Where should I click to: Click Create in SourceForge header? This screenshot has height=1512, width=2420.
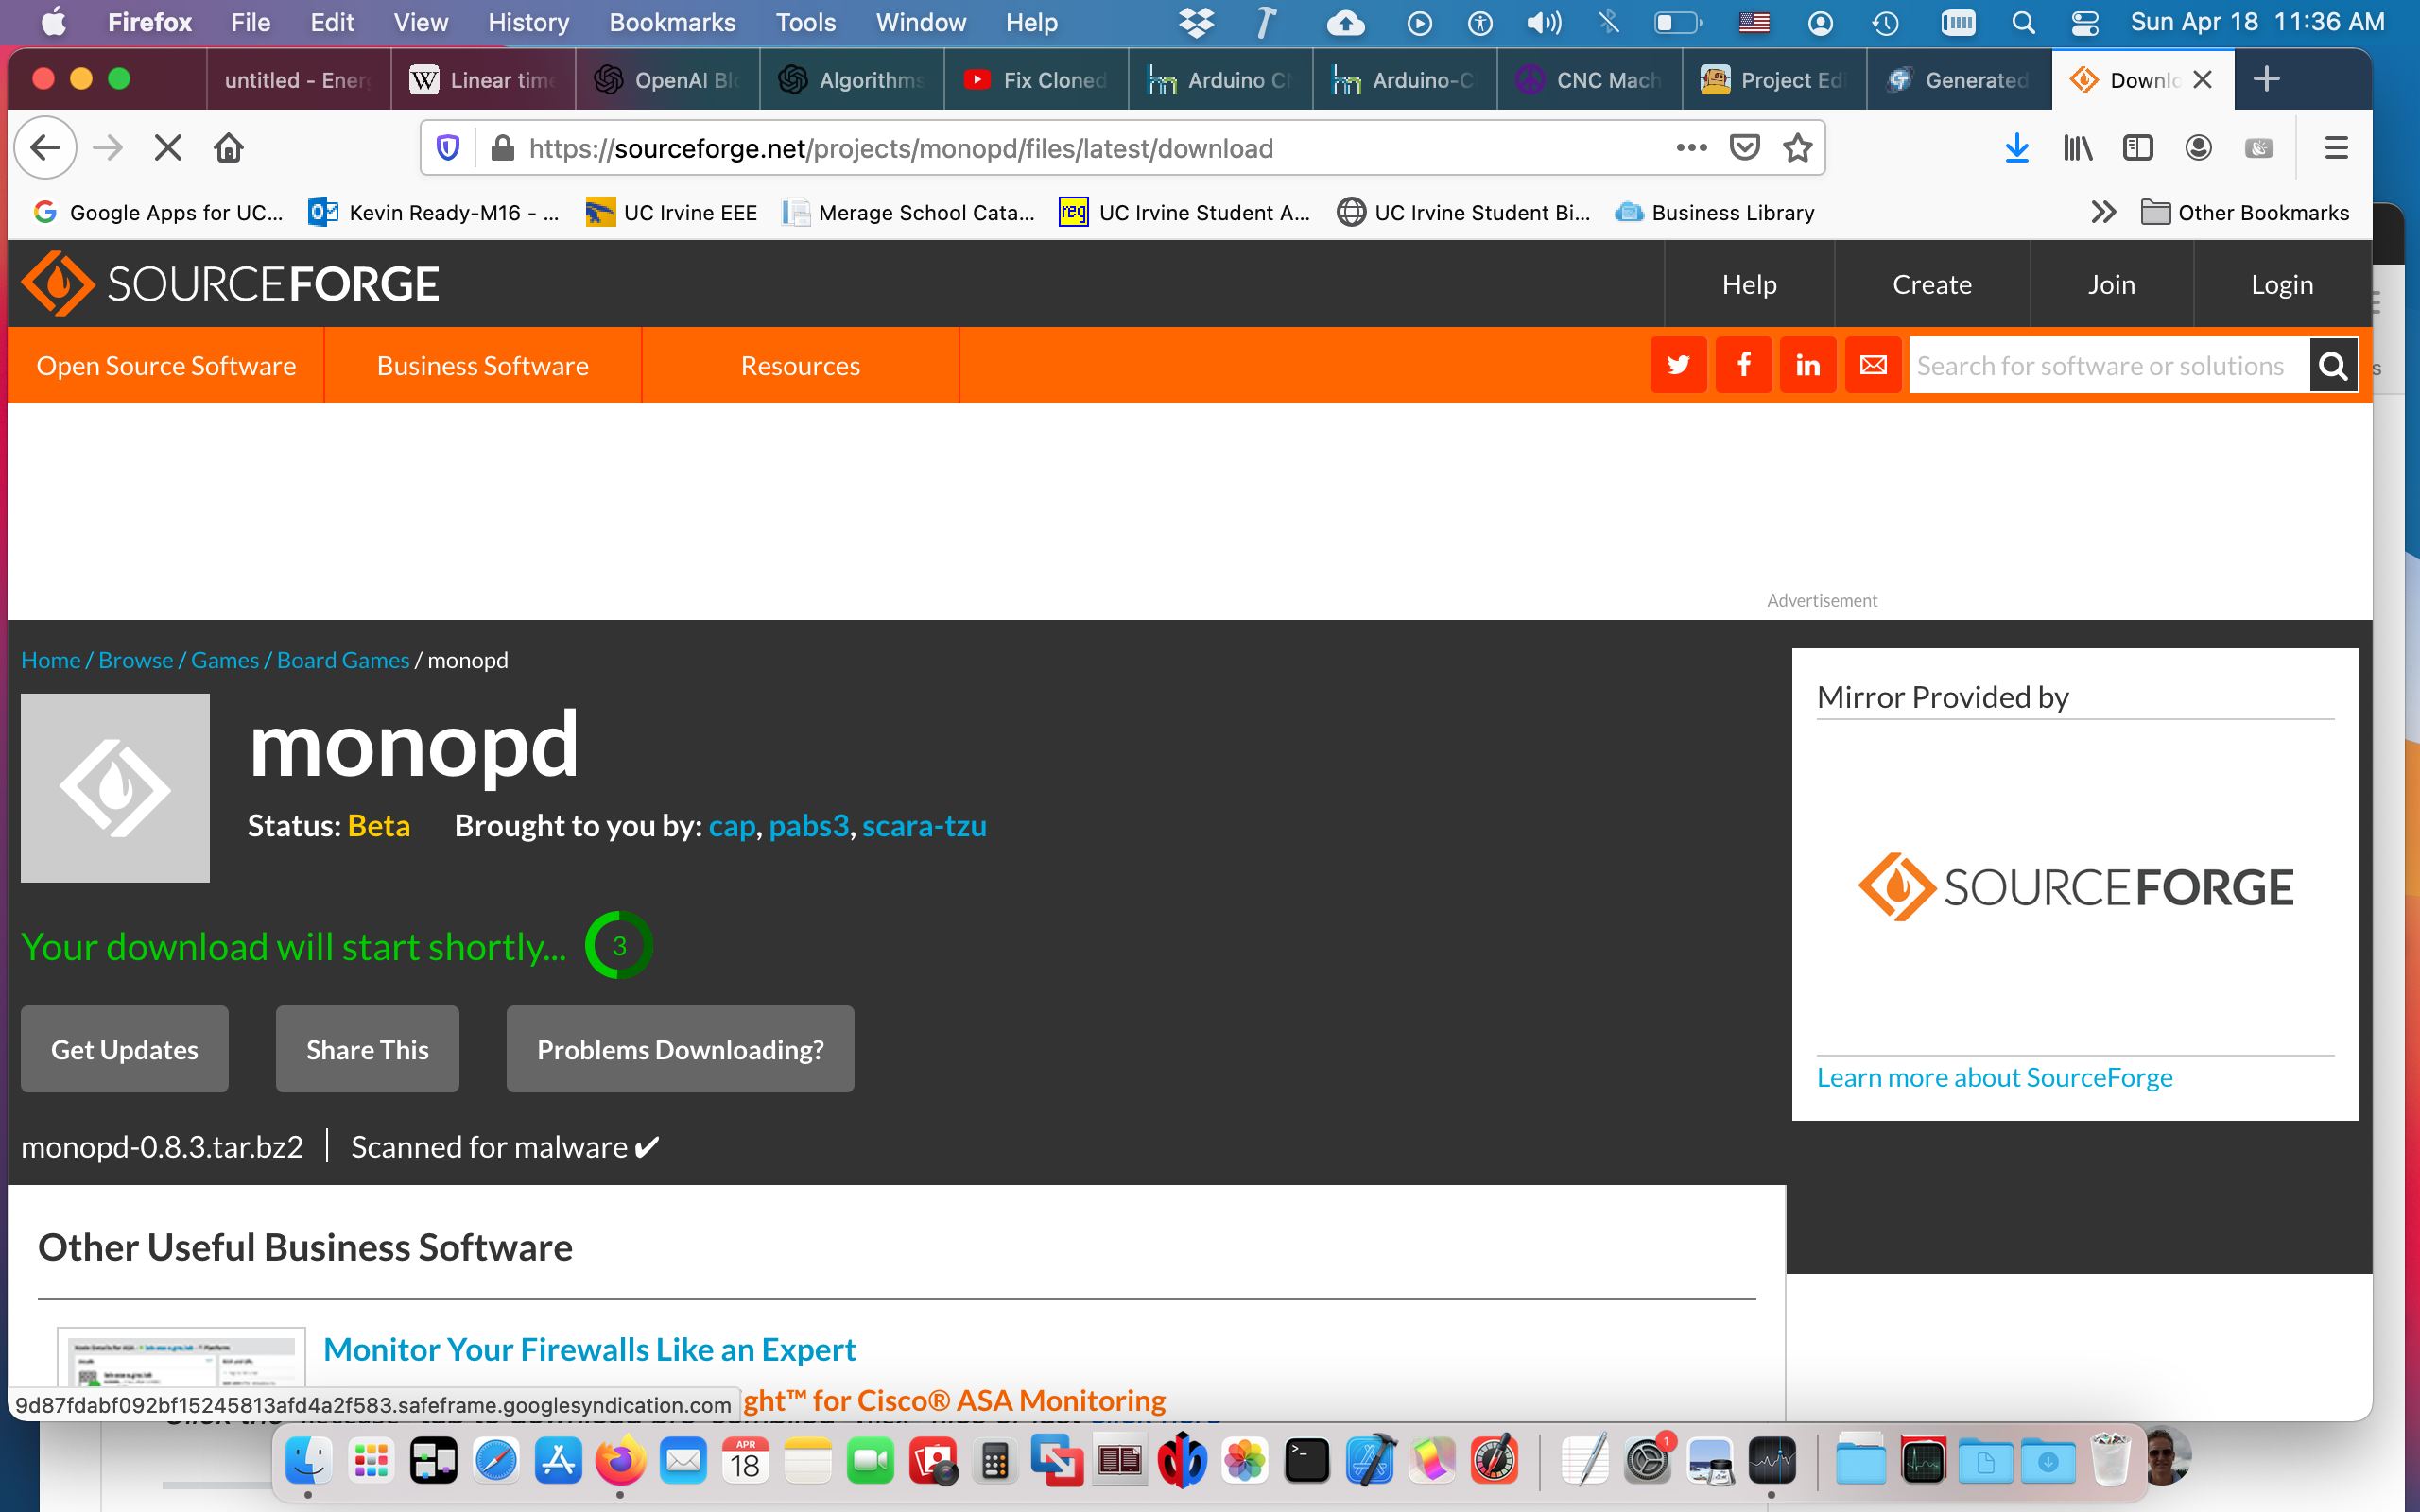(x=1932, y=284)
